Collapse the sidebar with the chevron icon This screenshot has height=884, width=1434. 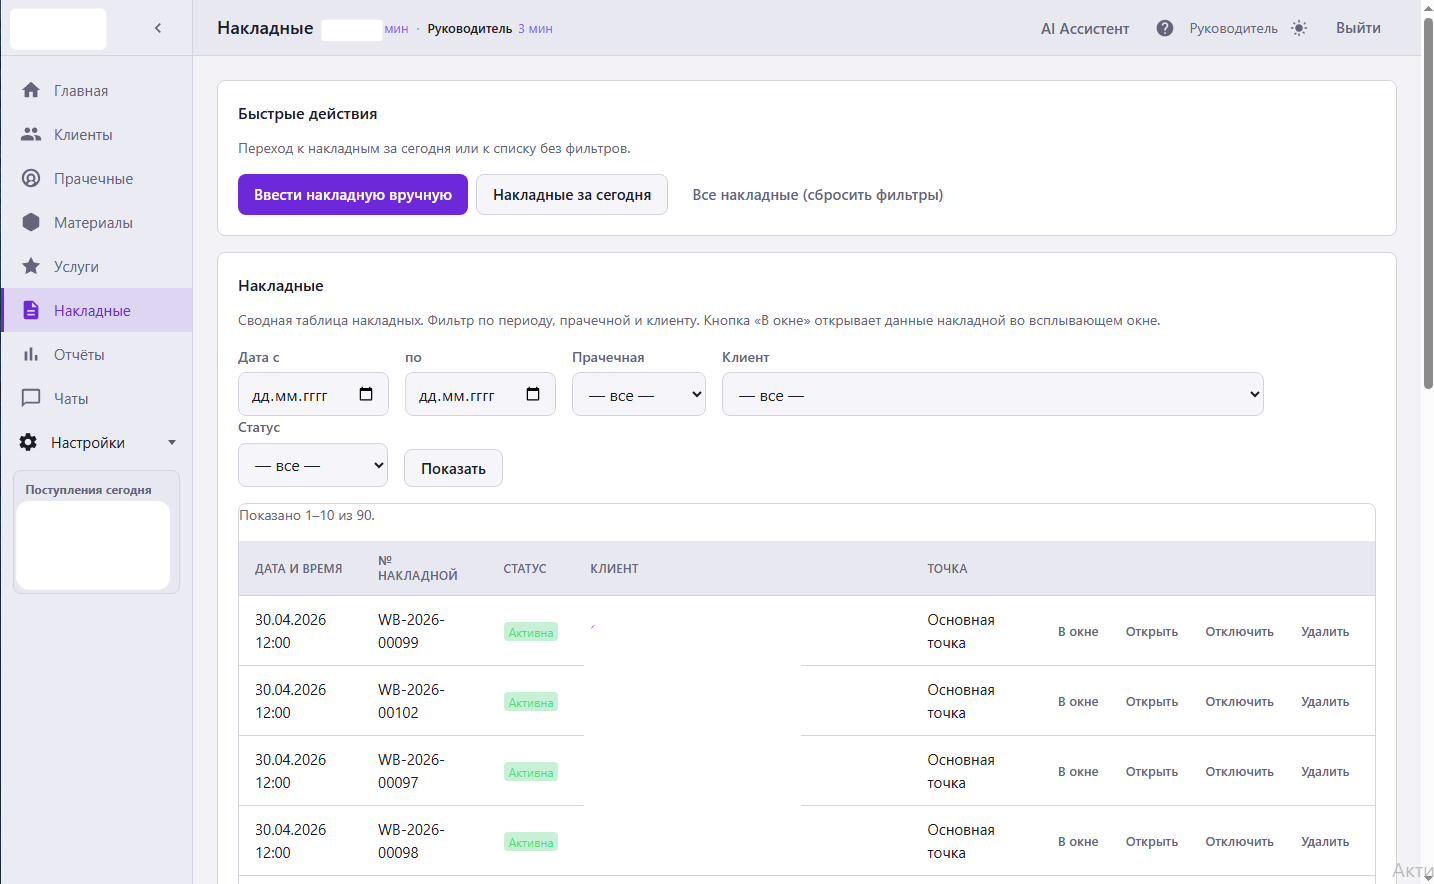158,28
